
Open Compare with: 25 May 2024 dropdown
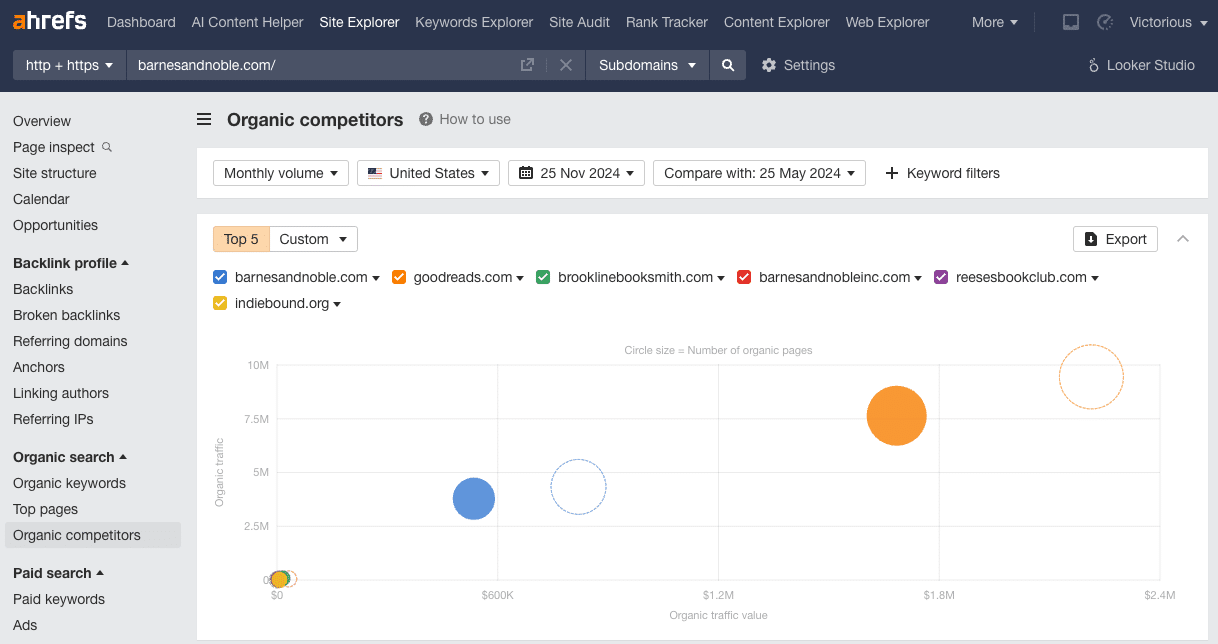point(759,173)
